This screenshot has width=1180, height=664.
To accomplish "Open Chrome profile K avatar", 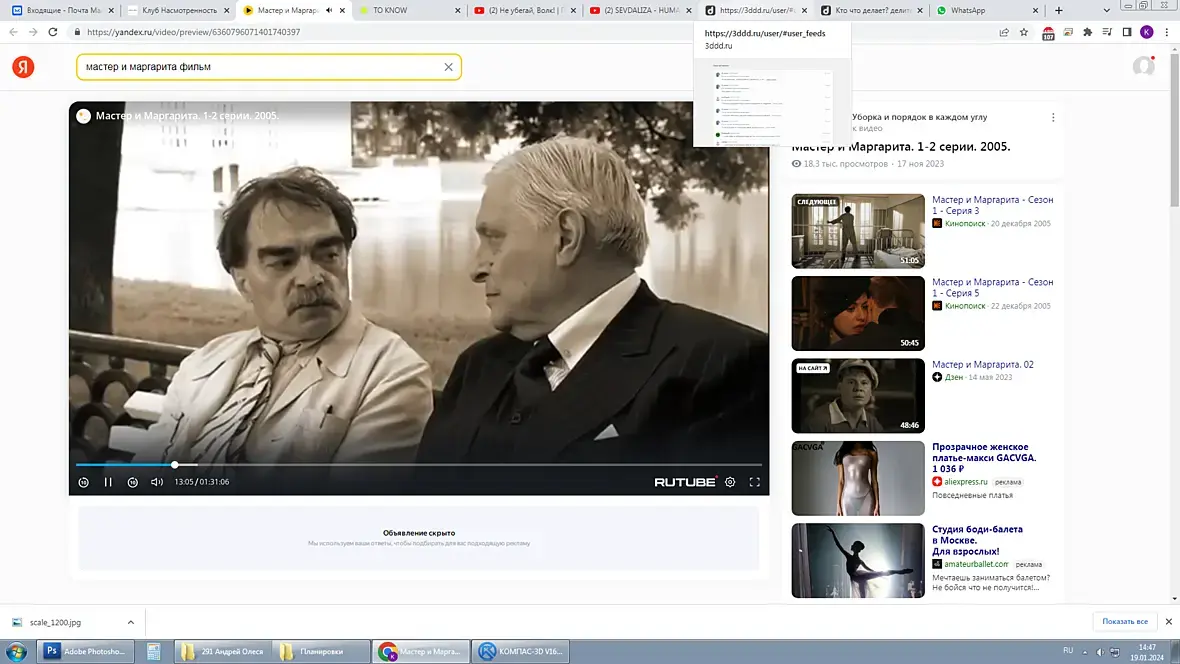I will 1147,32.
